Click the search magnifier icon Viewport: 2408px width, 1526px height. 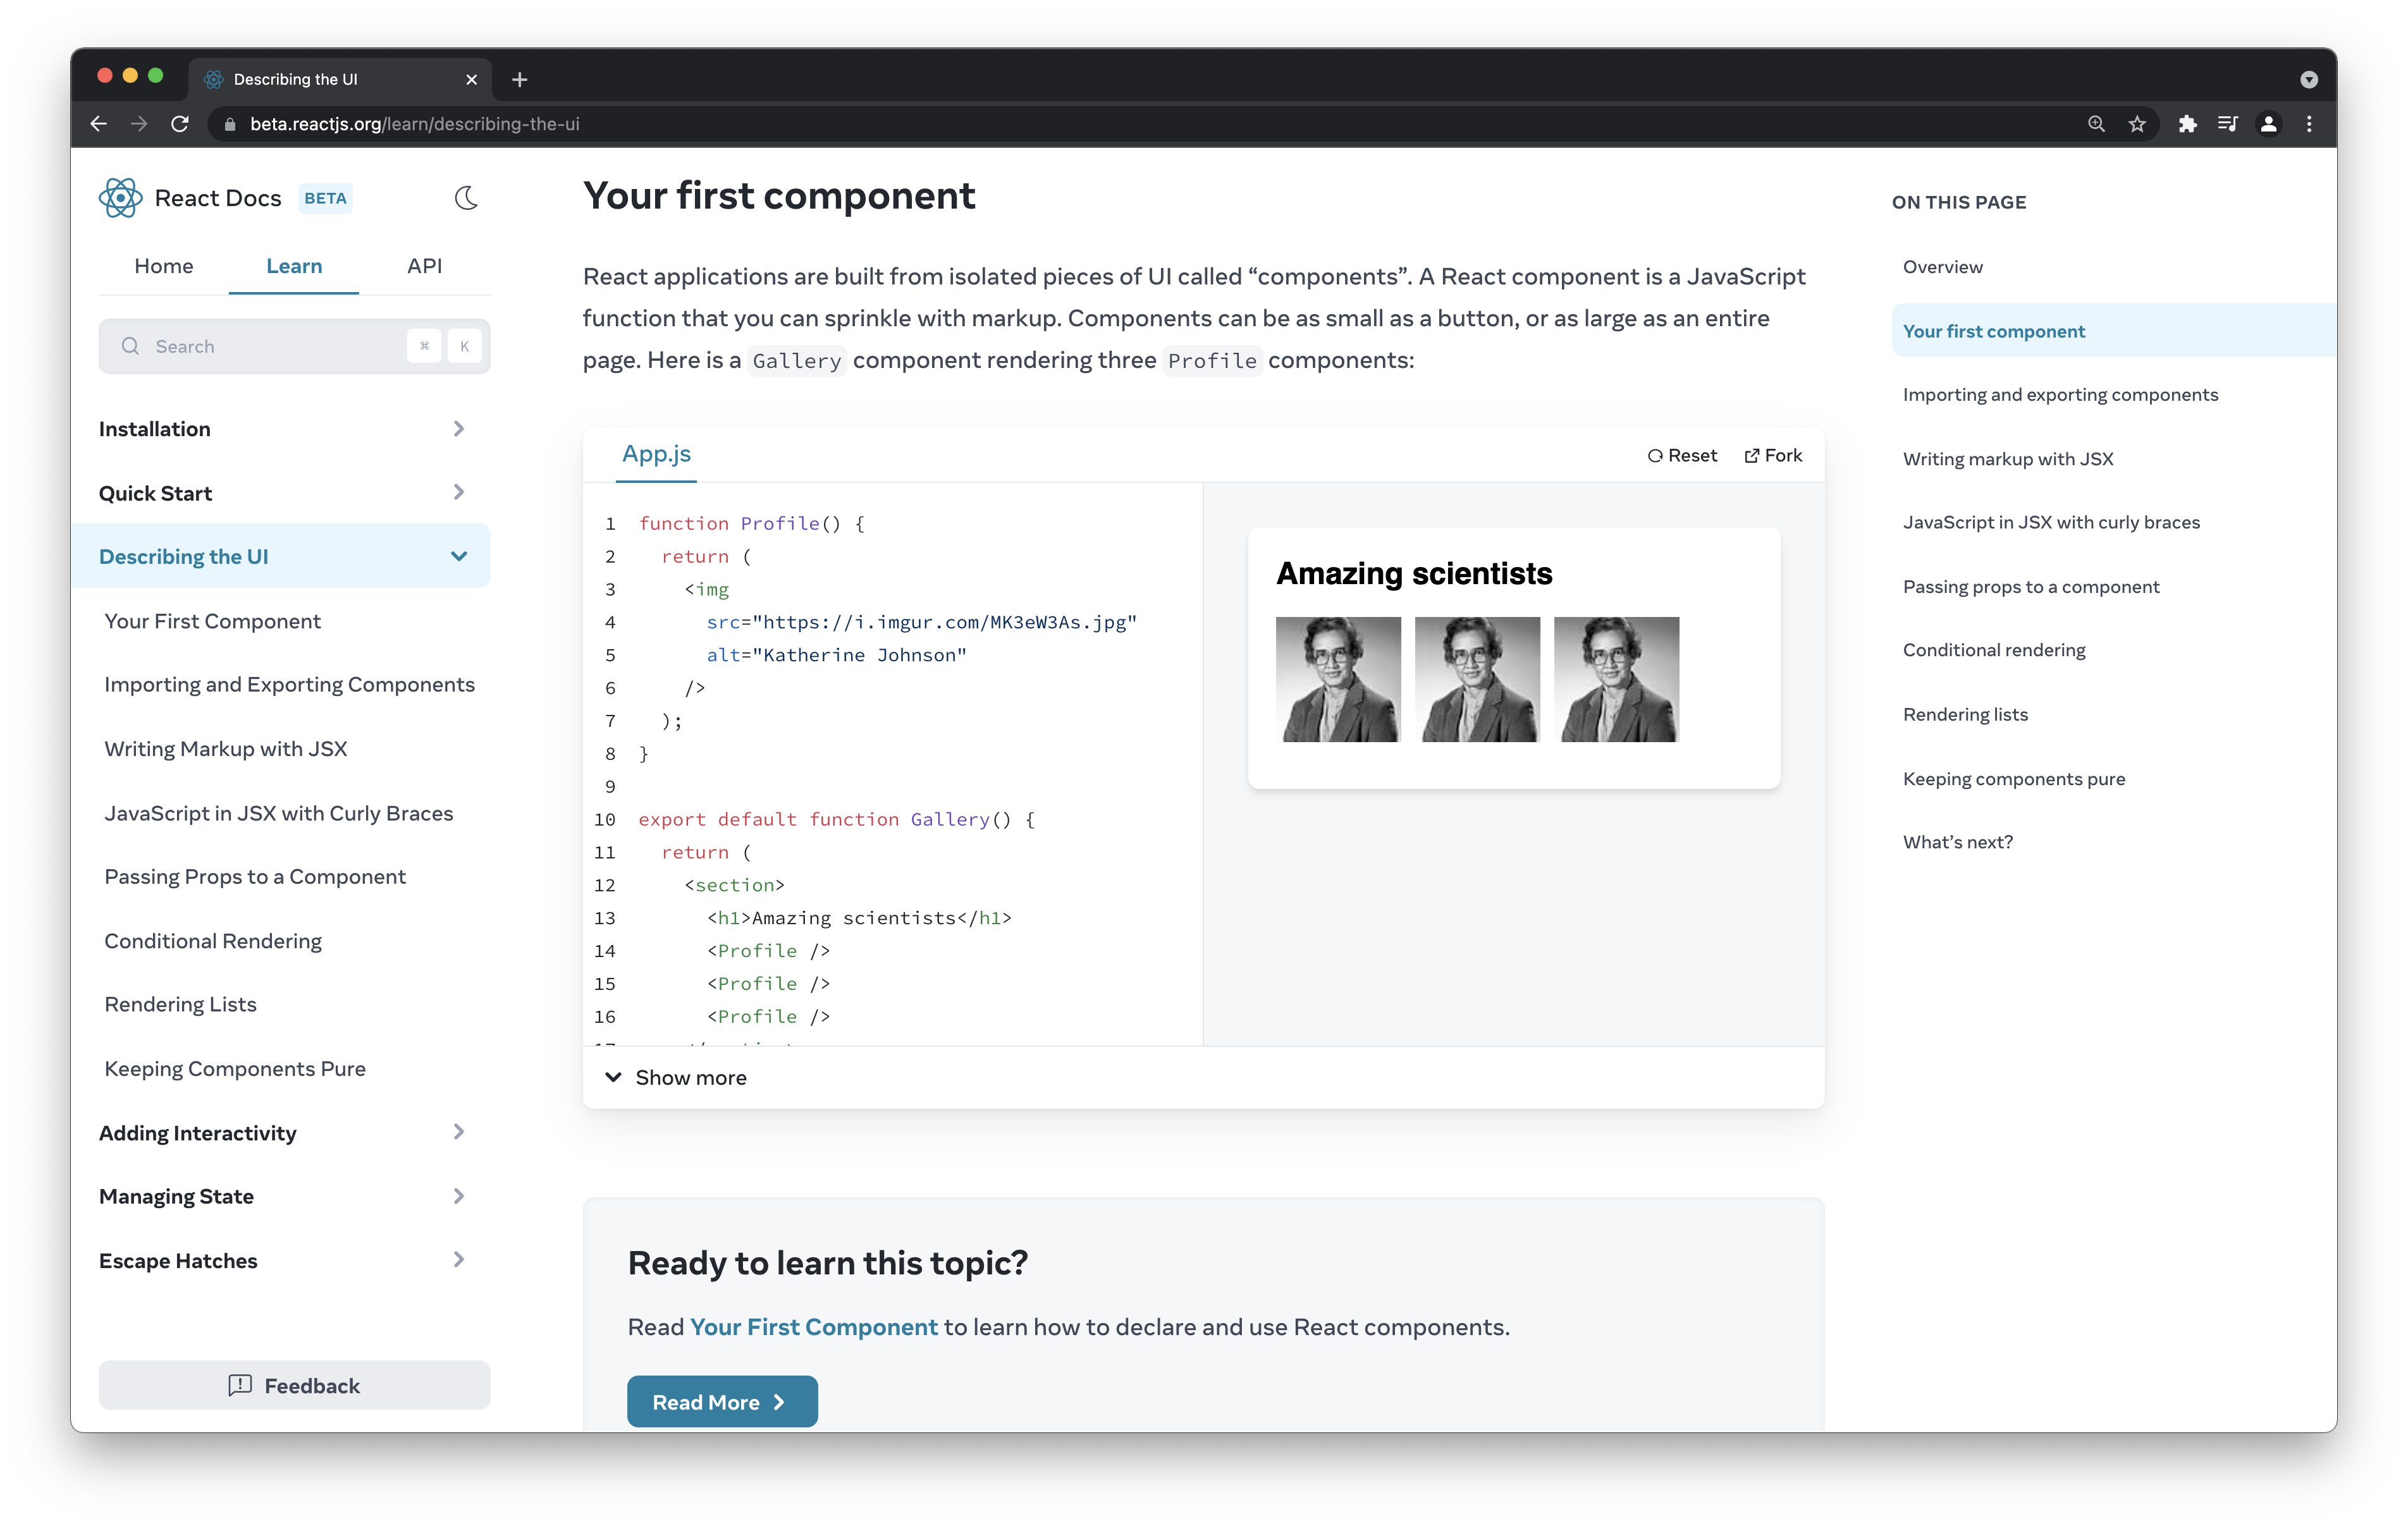point(130,345)
